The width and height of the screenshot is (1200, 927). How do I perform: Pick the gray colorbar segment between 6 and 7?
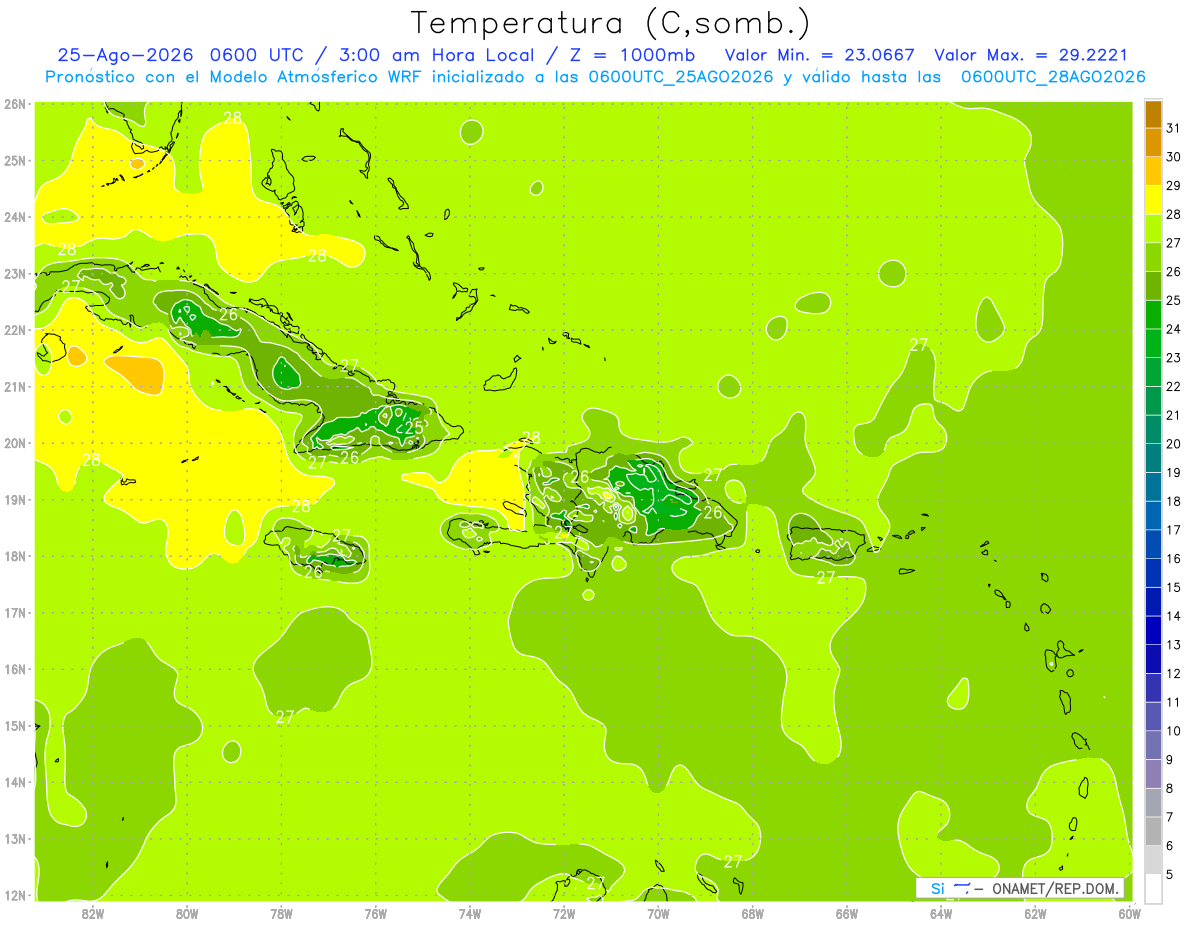pos(1153,832)
